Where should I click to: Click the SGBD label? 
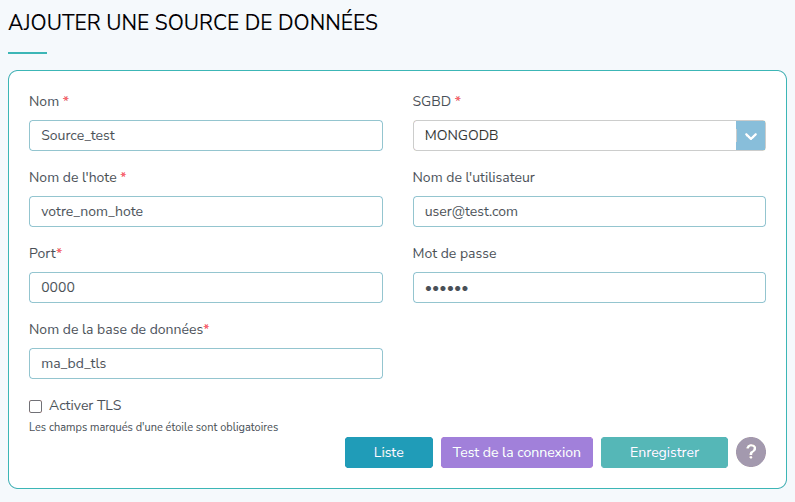tap(437, 101)
